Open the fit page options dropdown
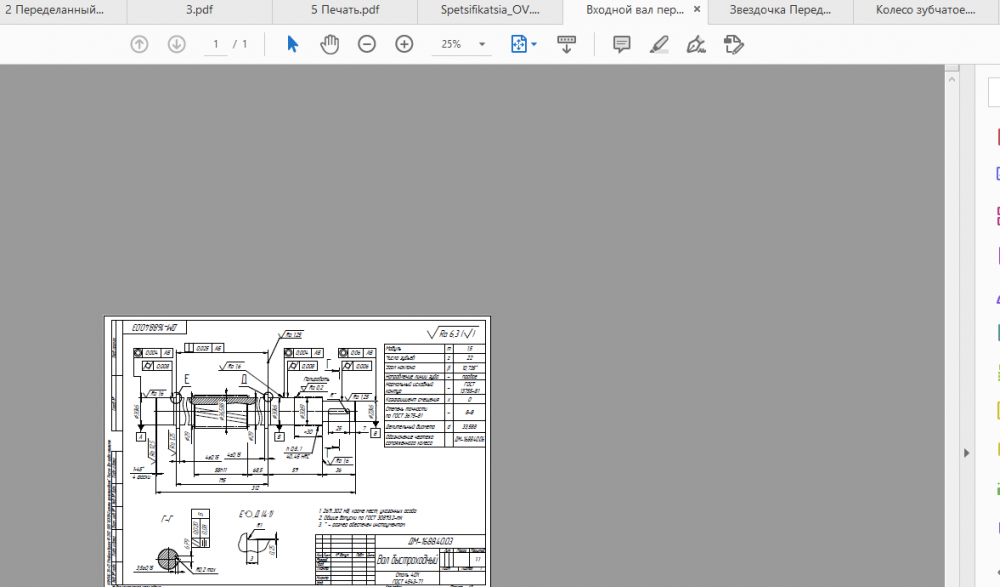1000x587 pixels. 524,44
